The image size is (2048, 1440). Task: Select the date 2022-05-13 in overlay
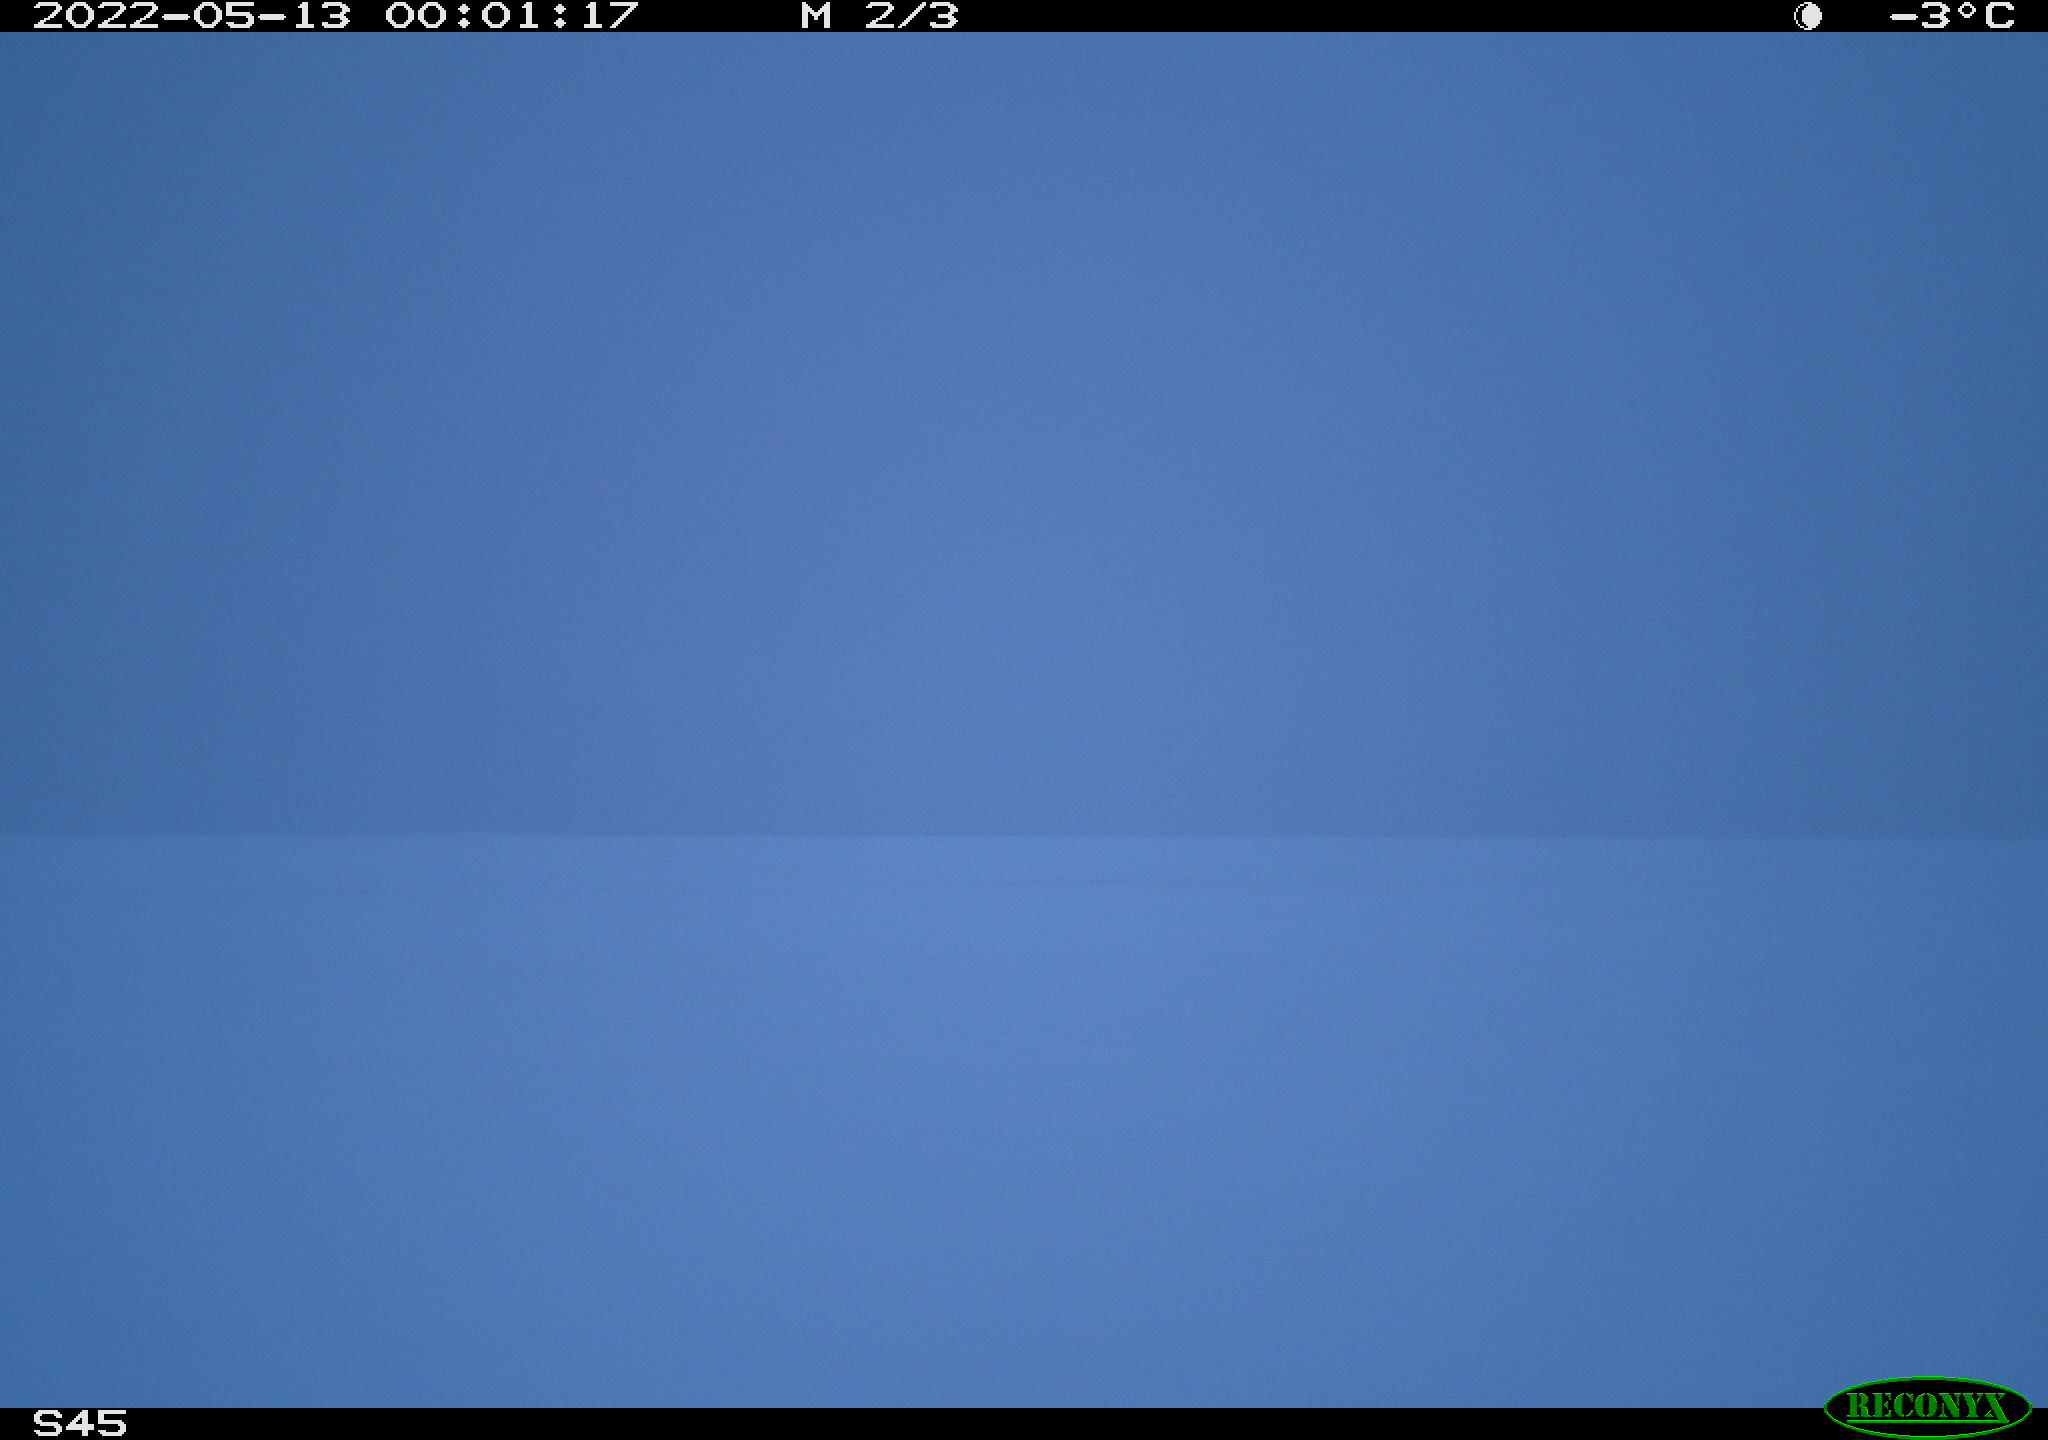pos(192,16)
